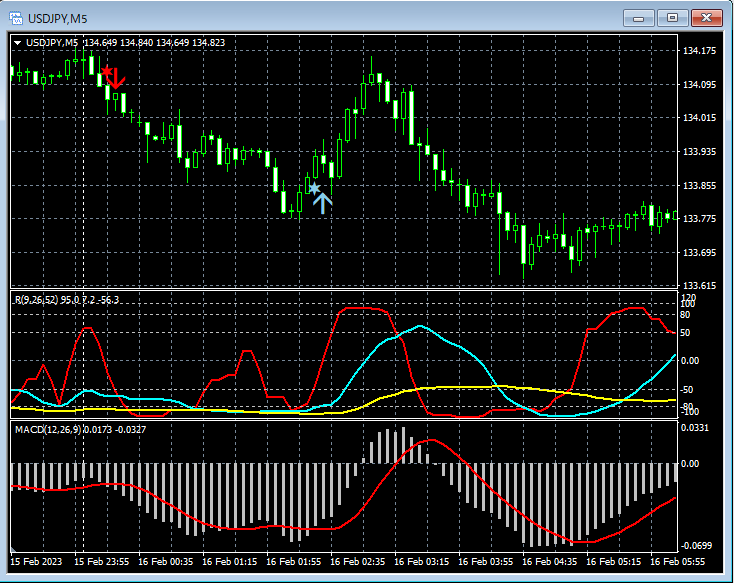Click the USDJPY,M5 title bar text

pyautogui.click(x=59, y=18)
